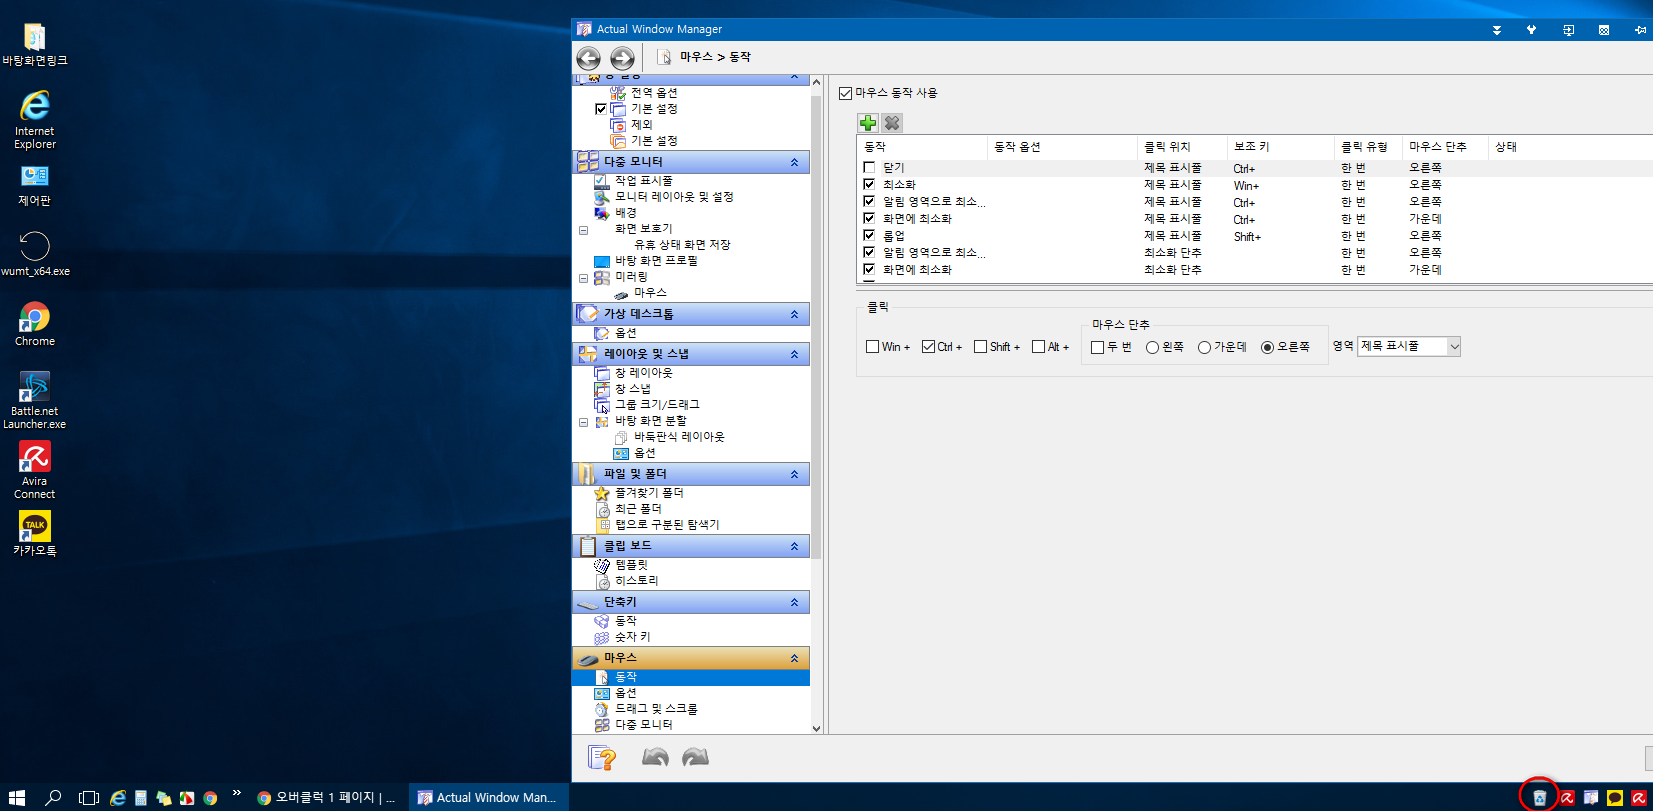Check the 두 번 double-click checkbox
This screenshot has height=811, width=1653.
pos(1097,347)
